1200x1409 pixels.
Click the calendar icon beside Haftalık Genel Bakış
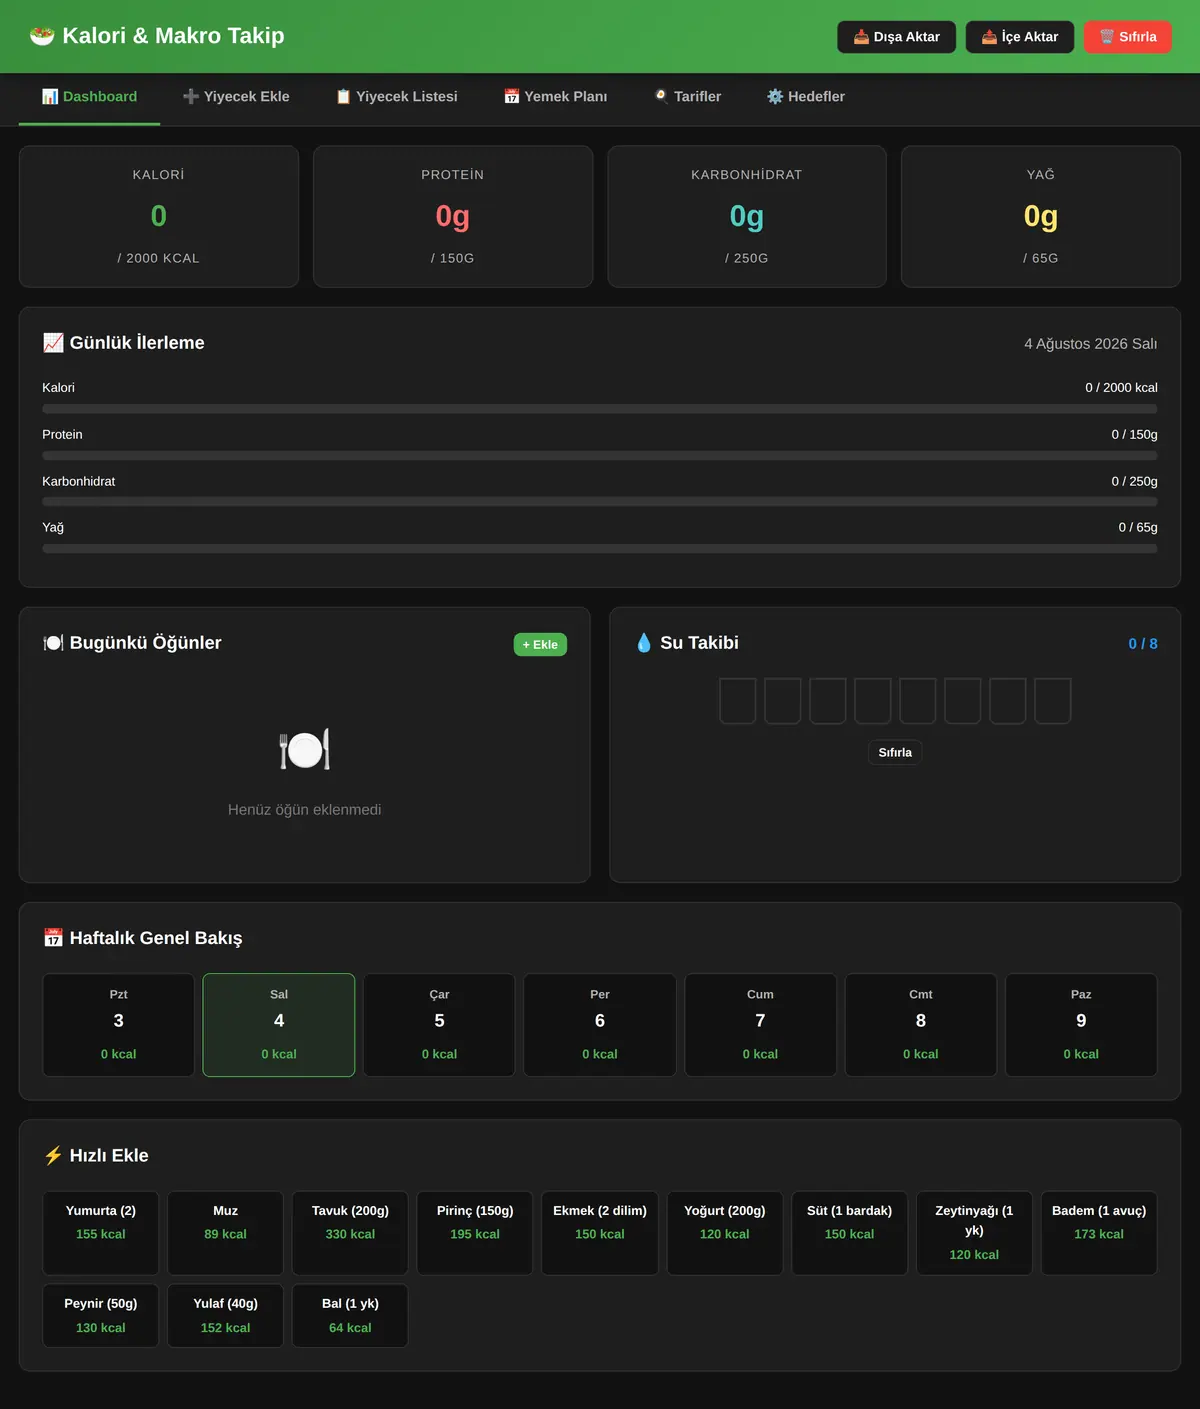53,938
